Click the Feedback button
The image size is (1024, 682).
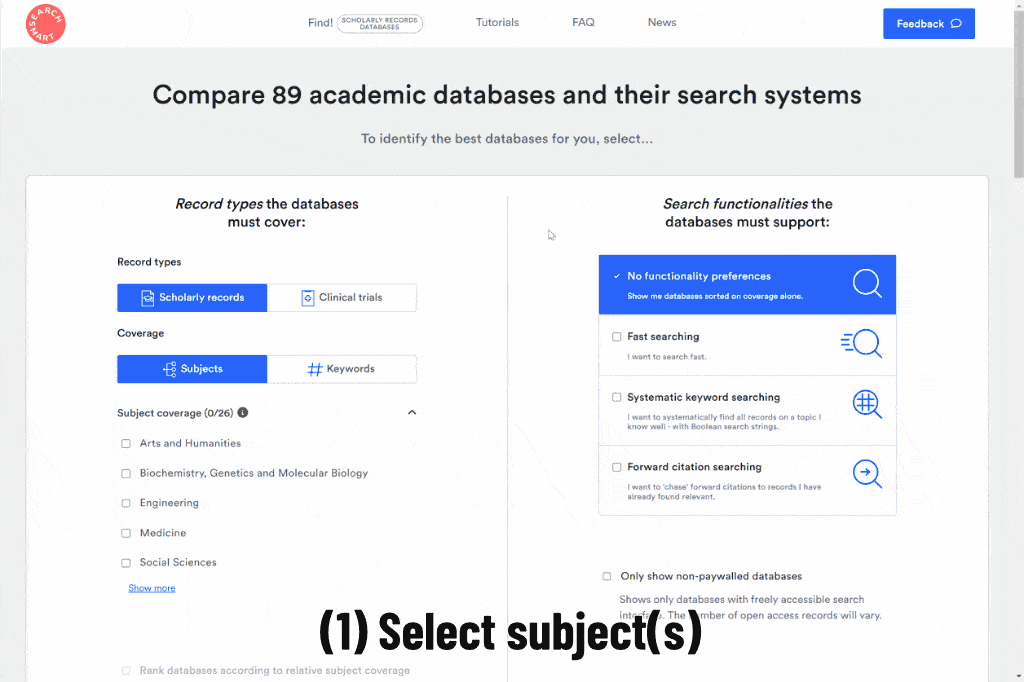tap(928, 23)
